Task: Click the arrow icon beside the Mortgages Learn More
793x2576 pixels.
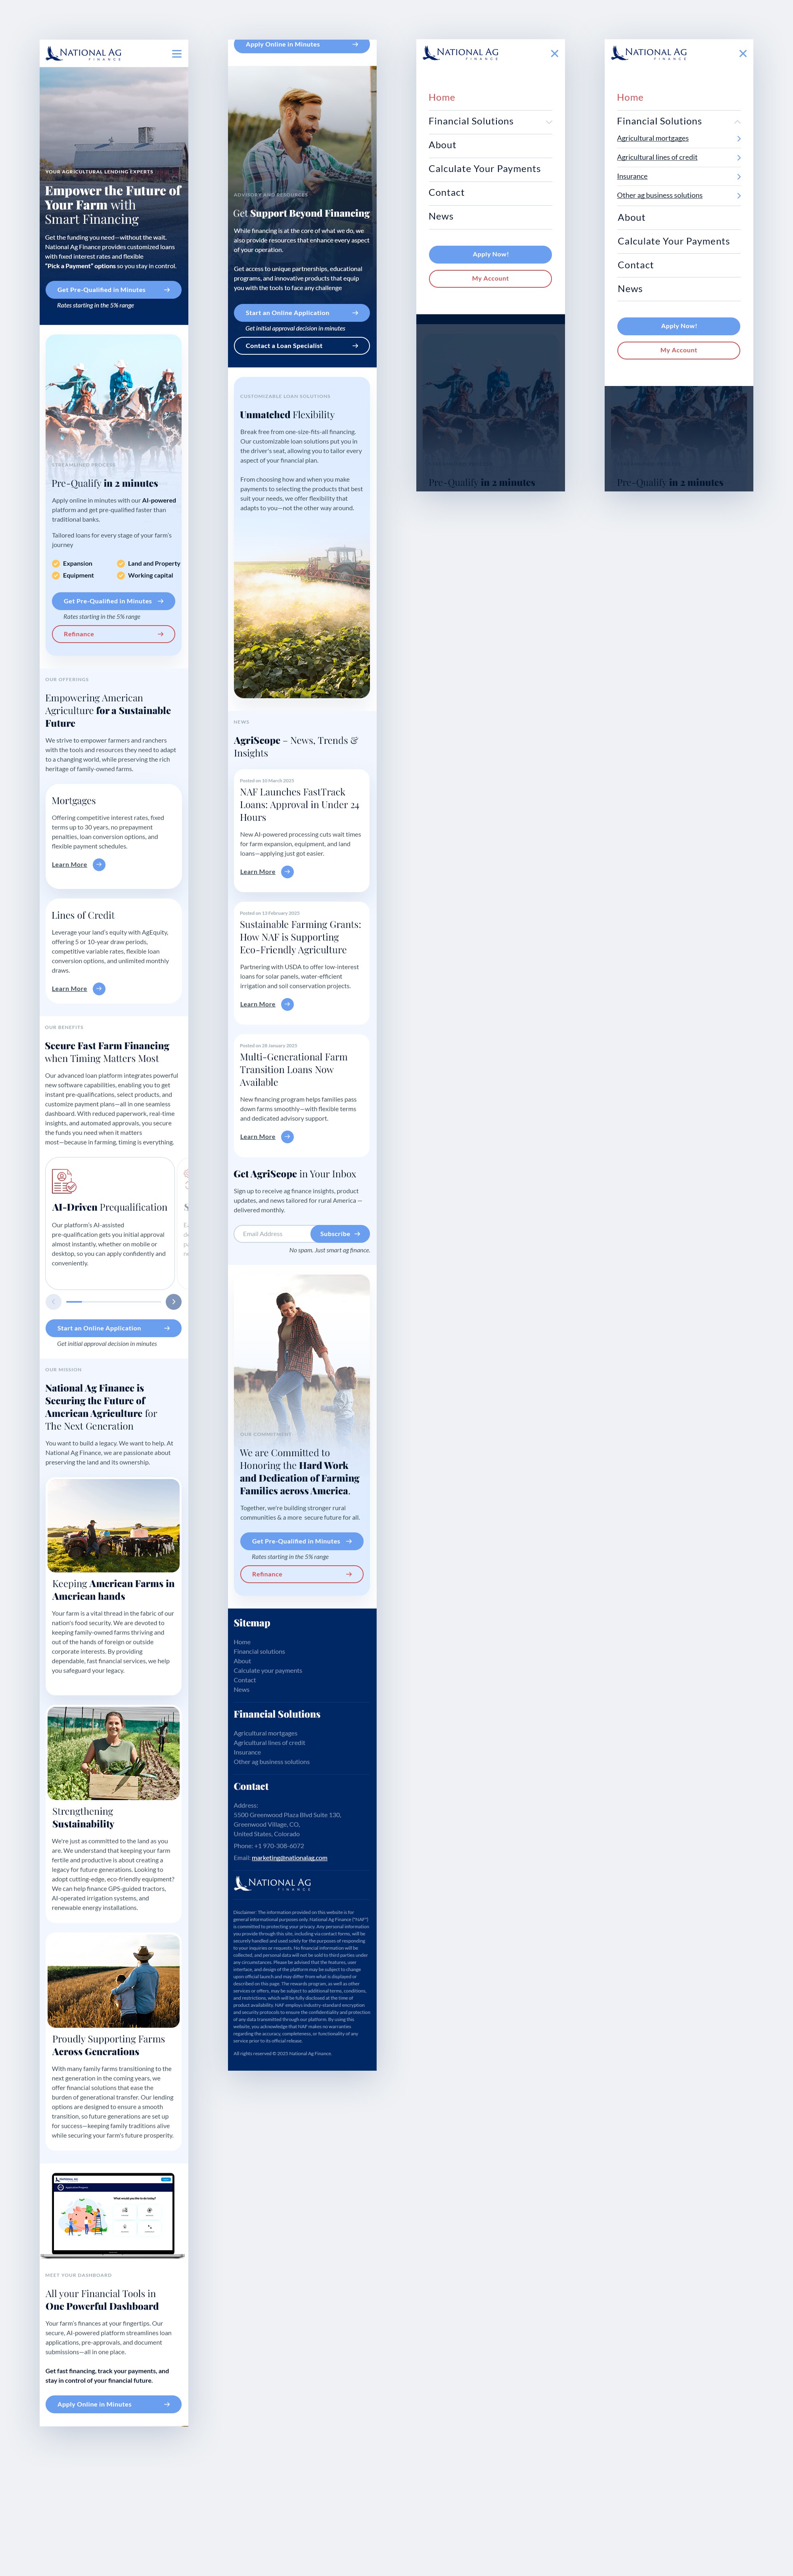Action: pos(99,865)
